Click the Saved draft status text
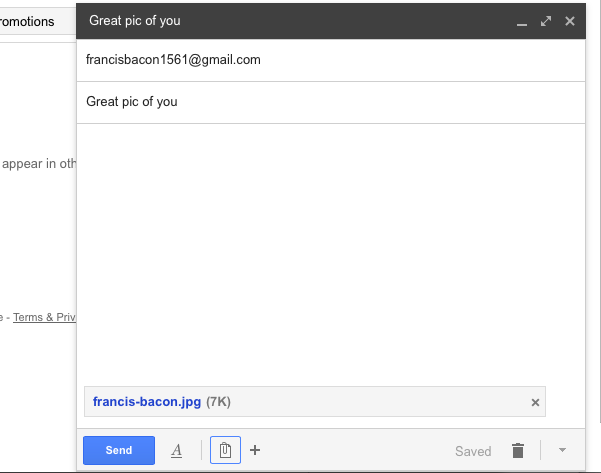Screen dimensions: 601x473 pyautogui.click(x=473, y=451)
